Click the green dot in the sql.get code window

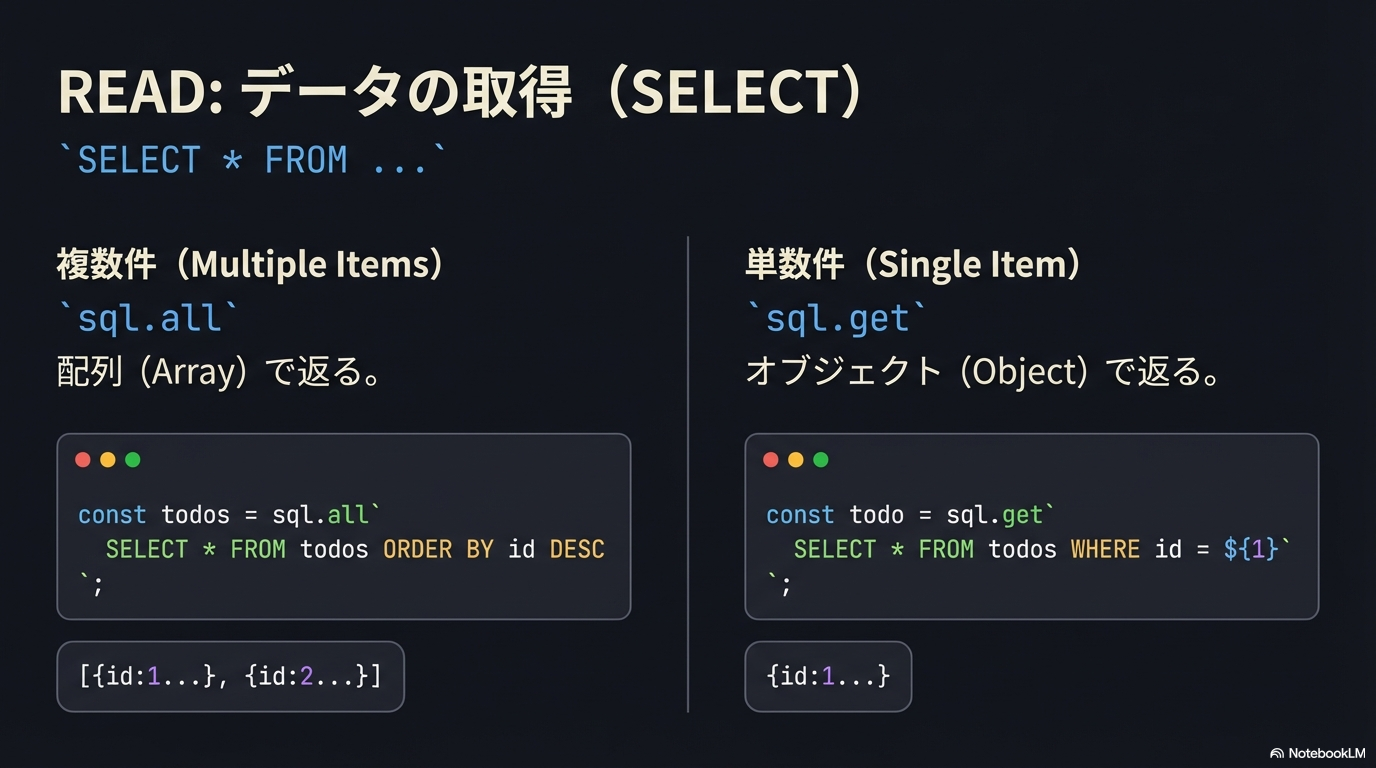click(821, 460)
